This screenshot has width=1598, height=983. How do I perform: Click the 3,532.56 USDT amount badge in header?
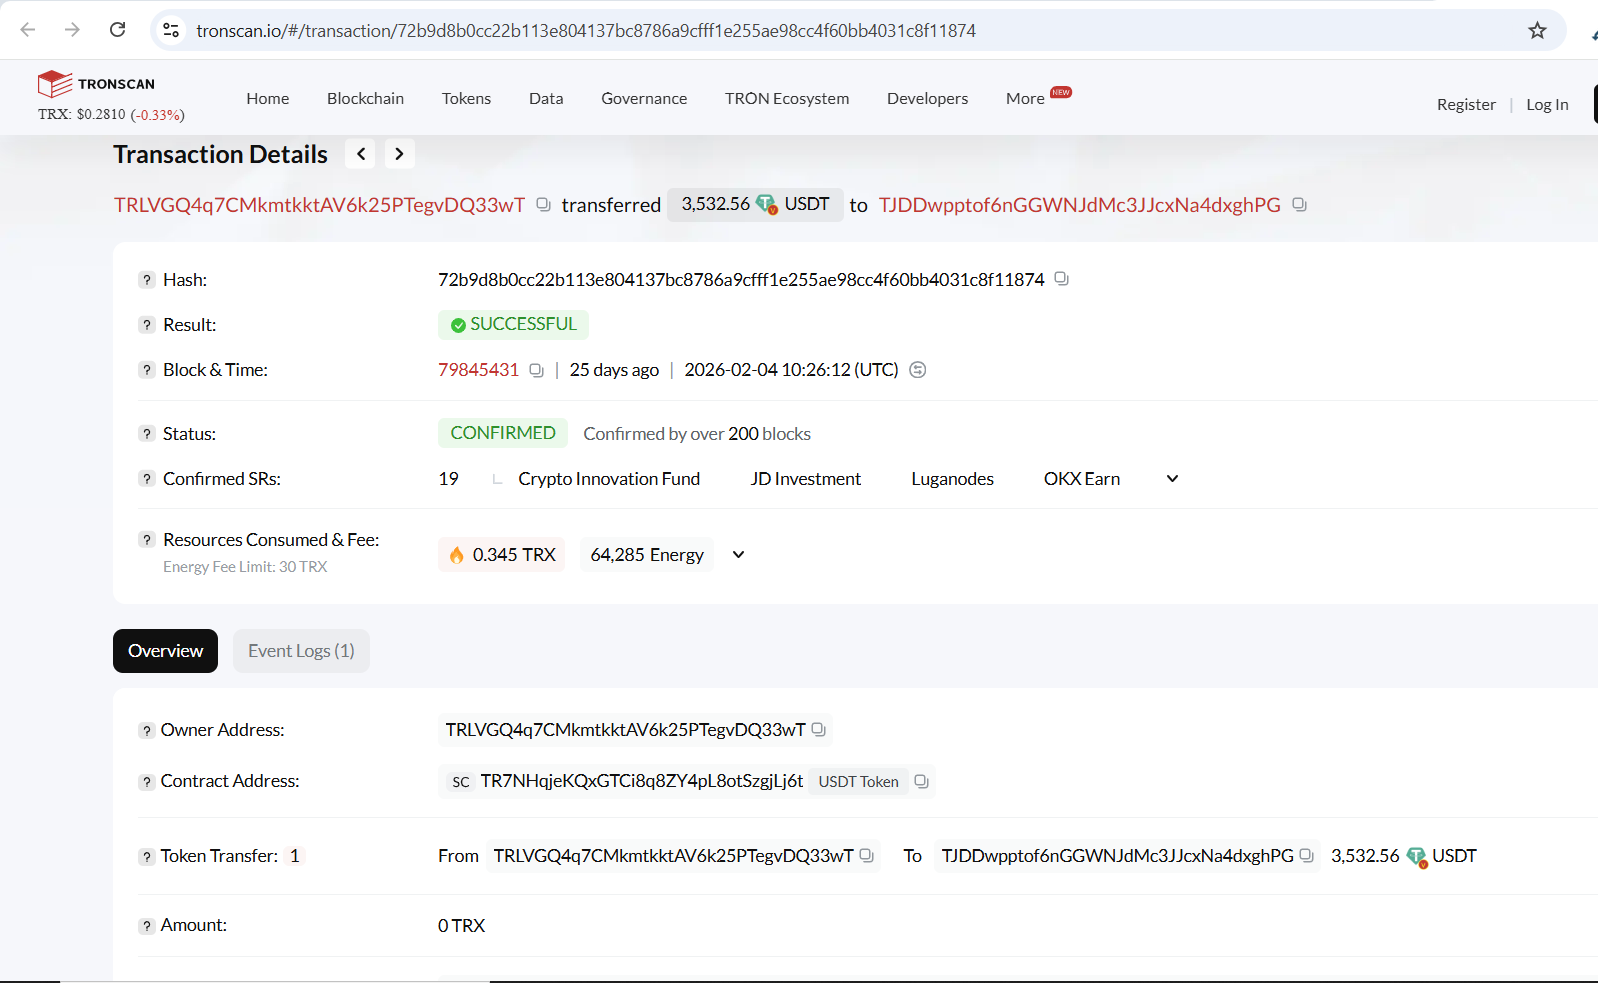pos(755,204)
